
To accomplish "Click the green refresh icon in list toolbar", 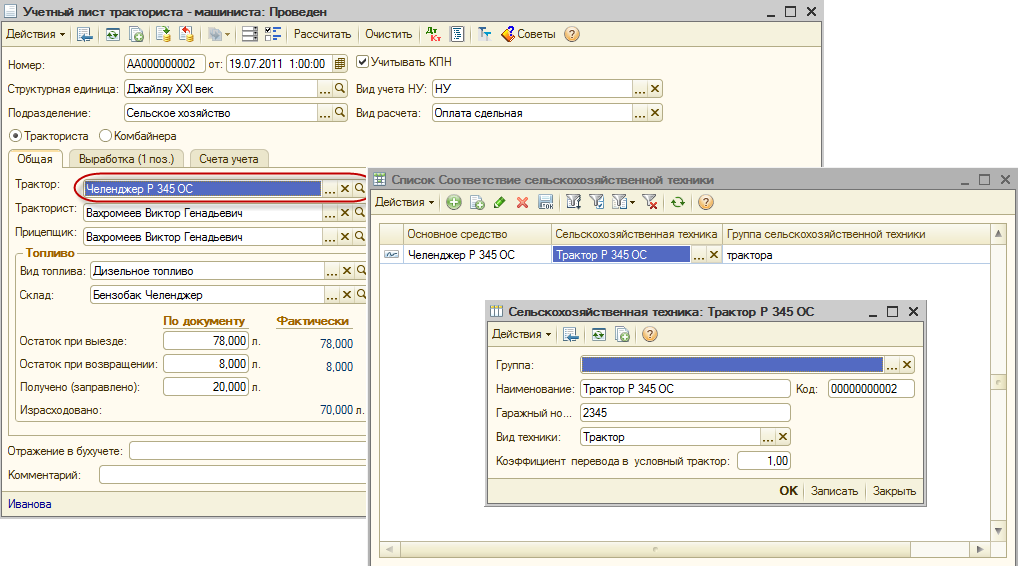I will pyautogui.click(x=678, y=203).
